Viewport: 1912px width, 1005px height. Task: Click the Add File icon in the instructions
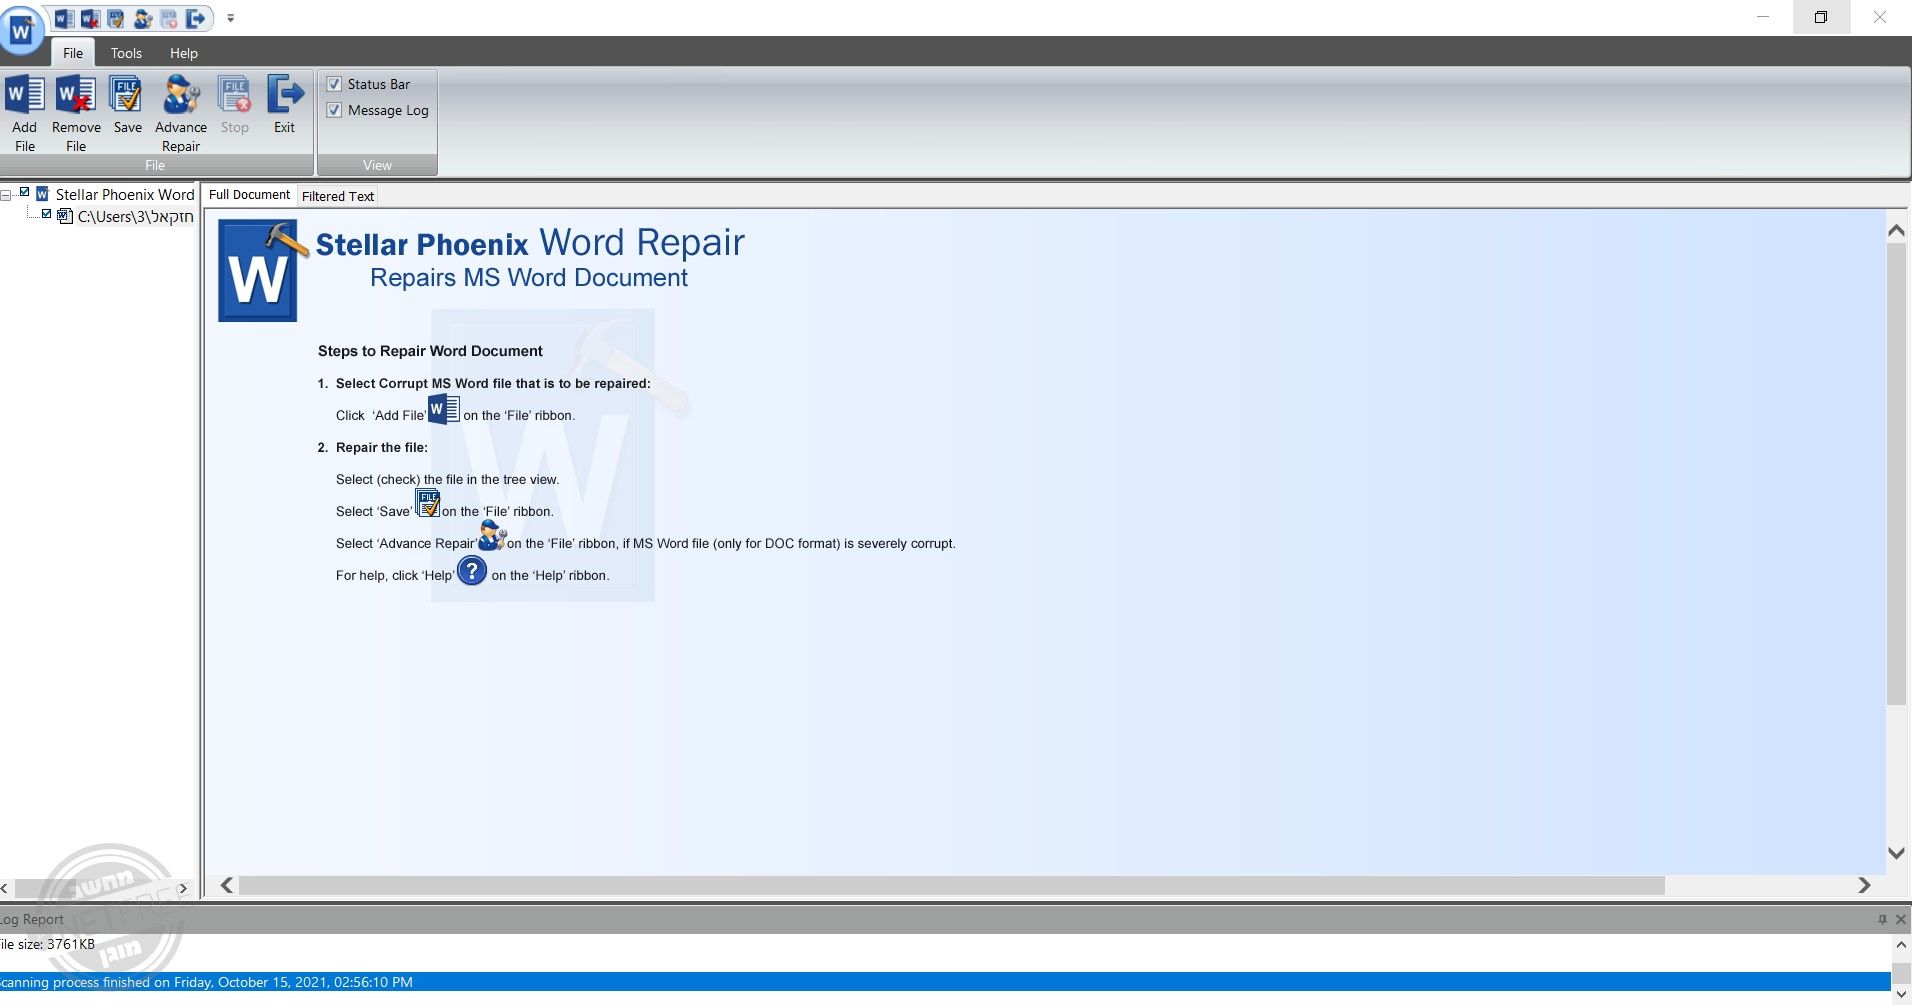tap(444, 409)
